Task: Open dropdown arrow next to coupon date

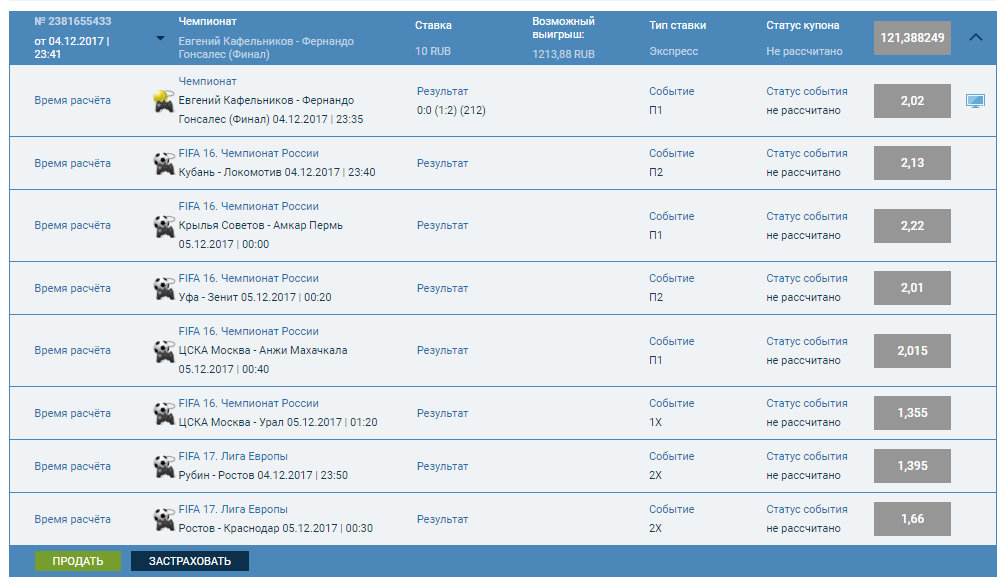Action: coord(160,38)
